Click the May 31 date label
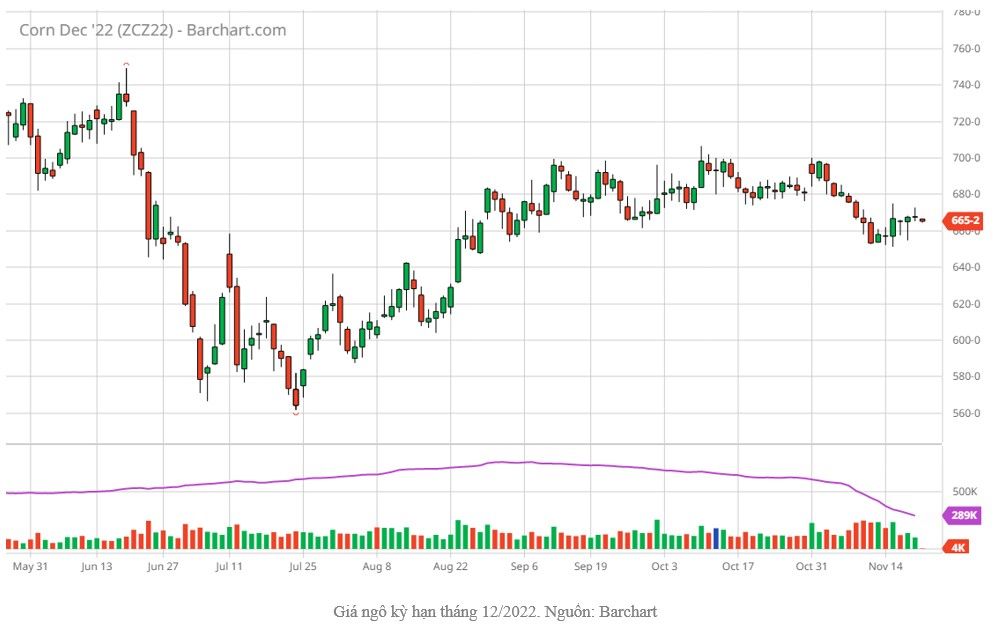Screen dimensions: 995x626 30,566
